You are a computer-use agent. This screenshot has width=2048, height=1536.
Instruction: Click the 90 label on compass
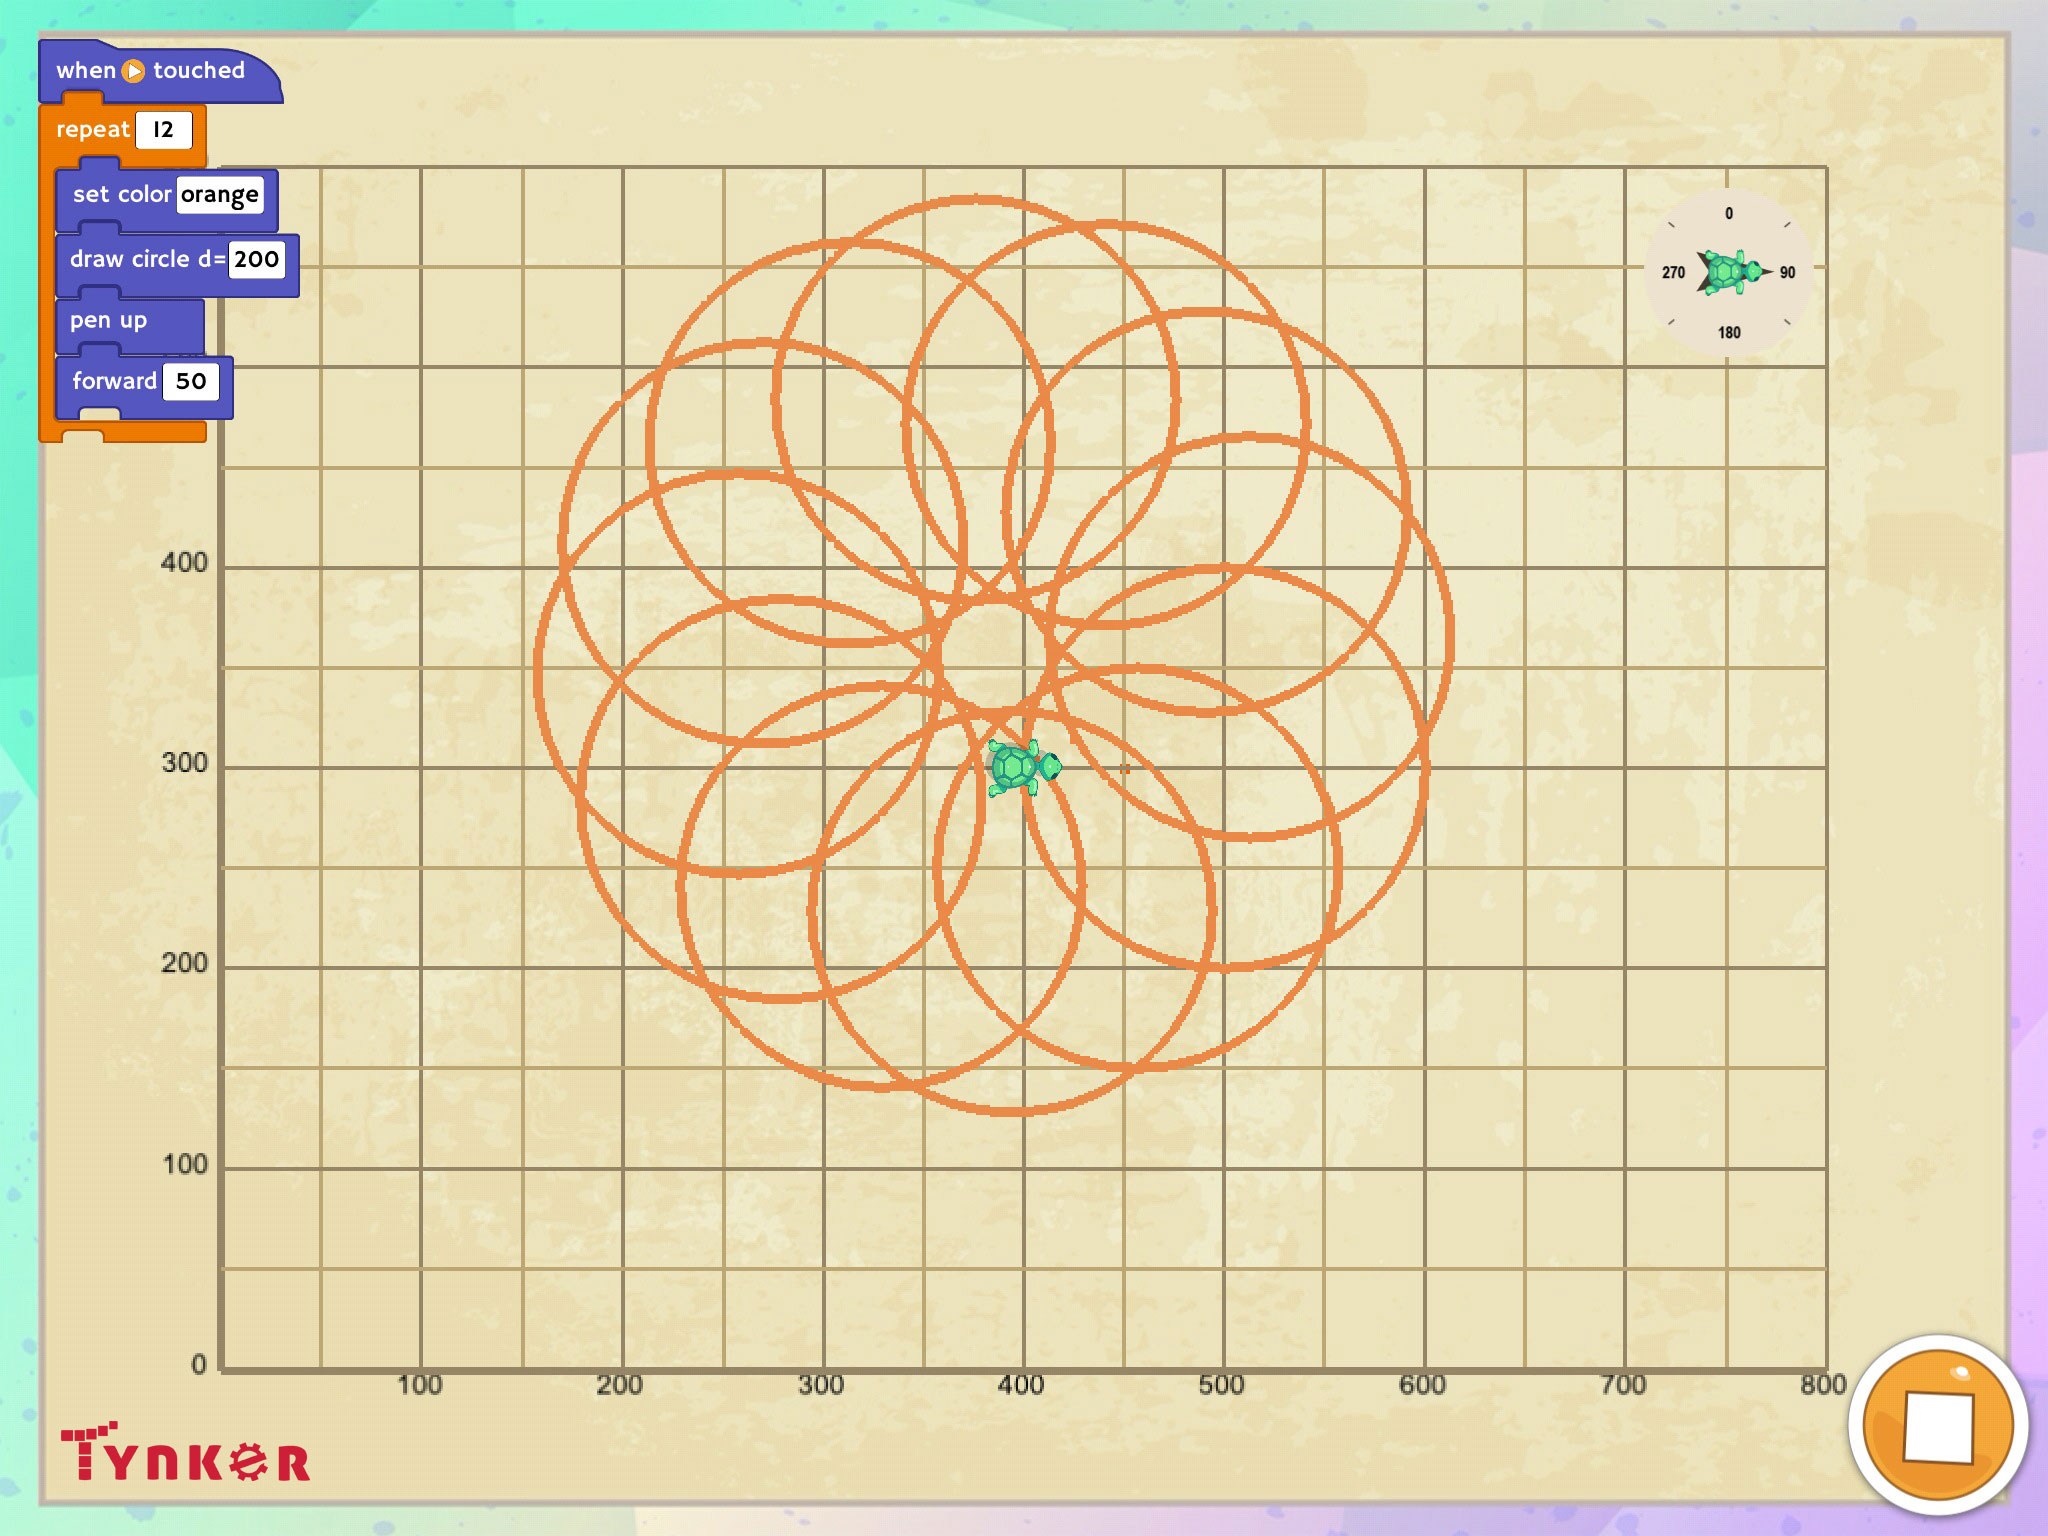point(1787,272)
